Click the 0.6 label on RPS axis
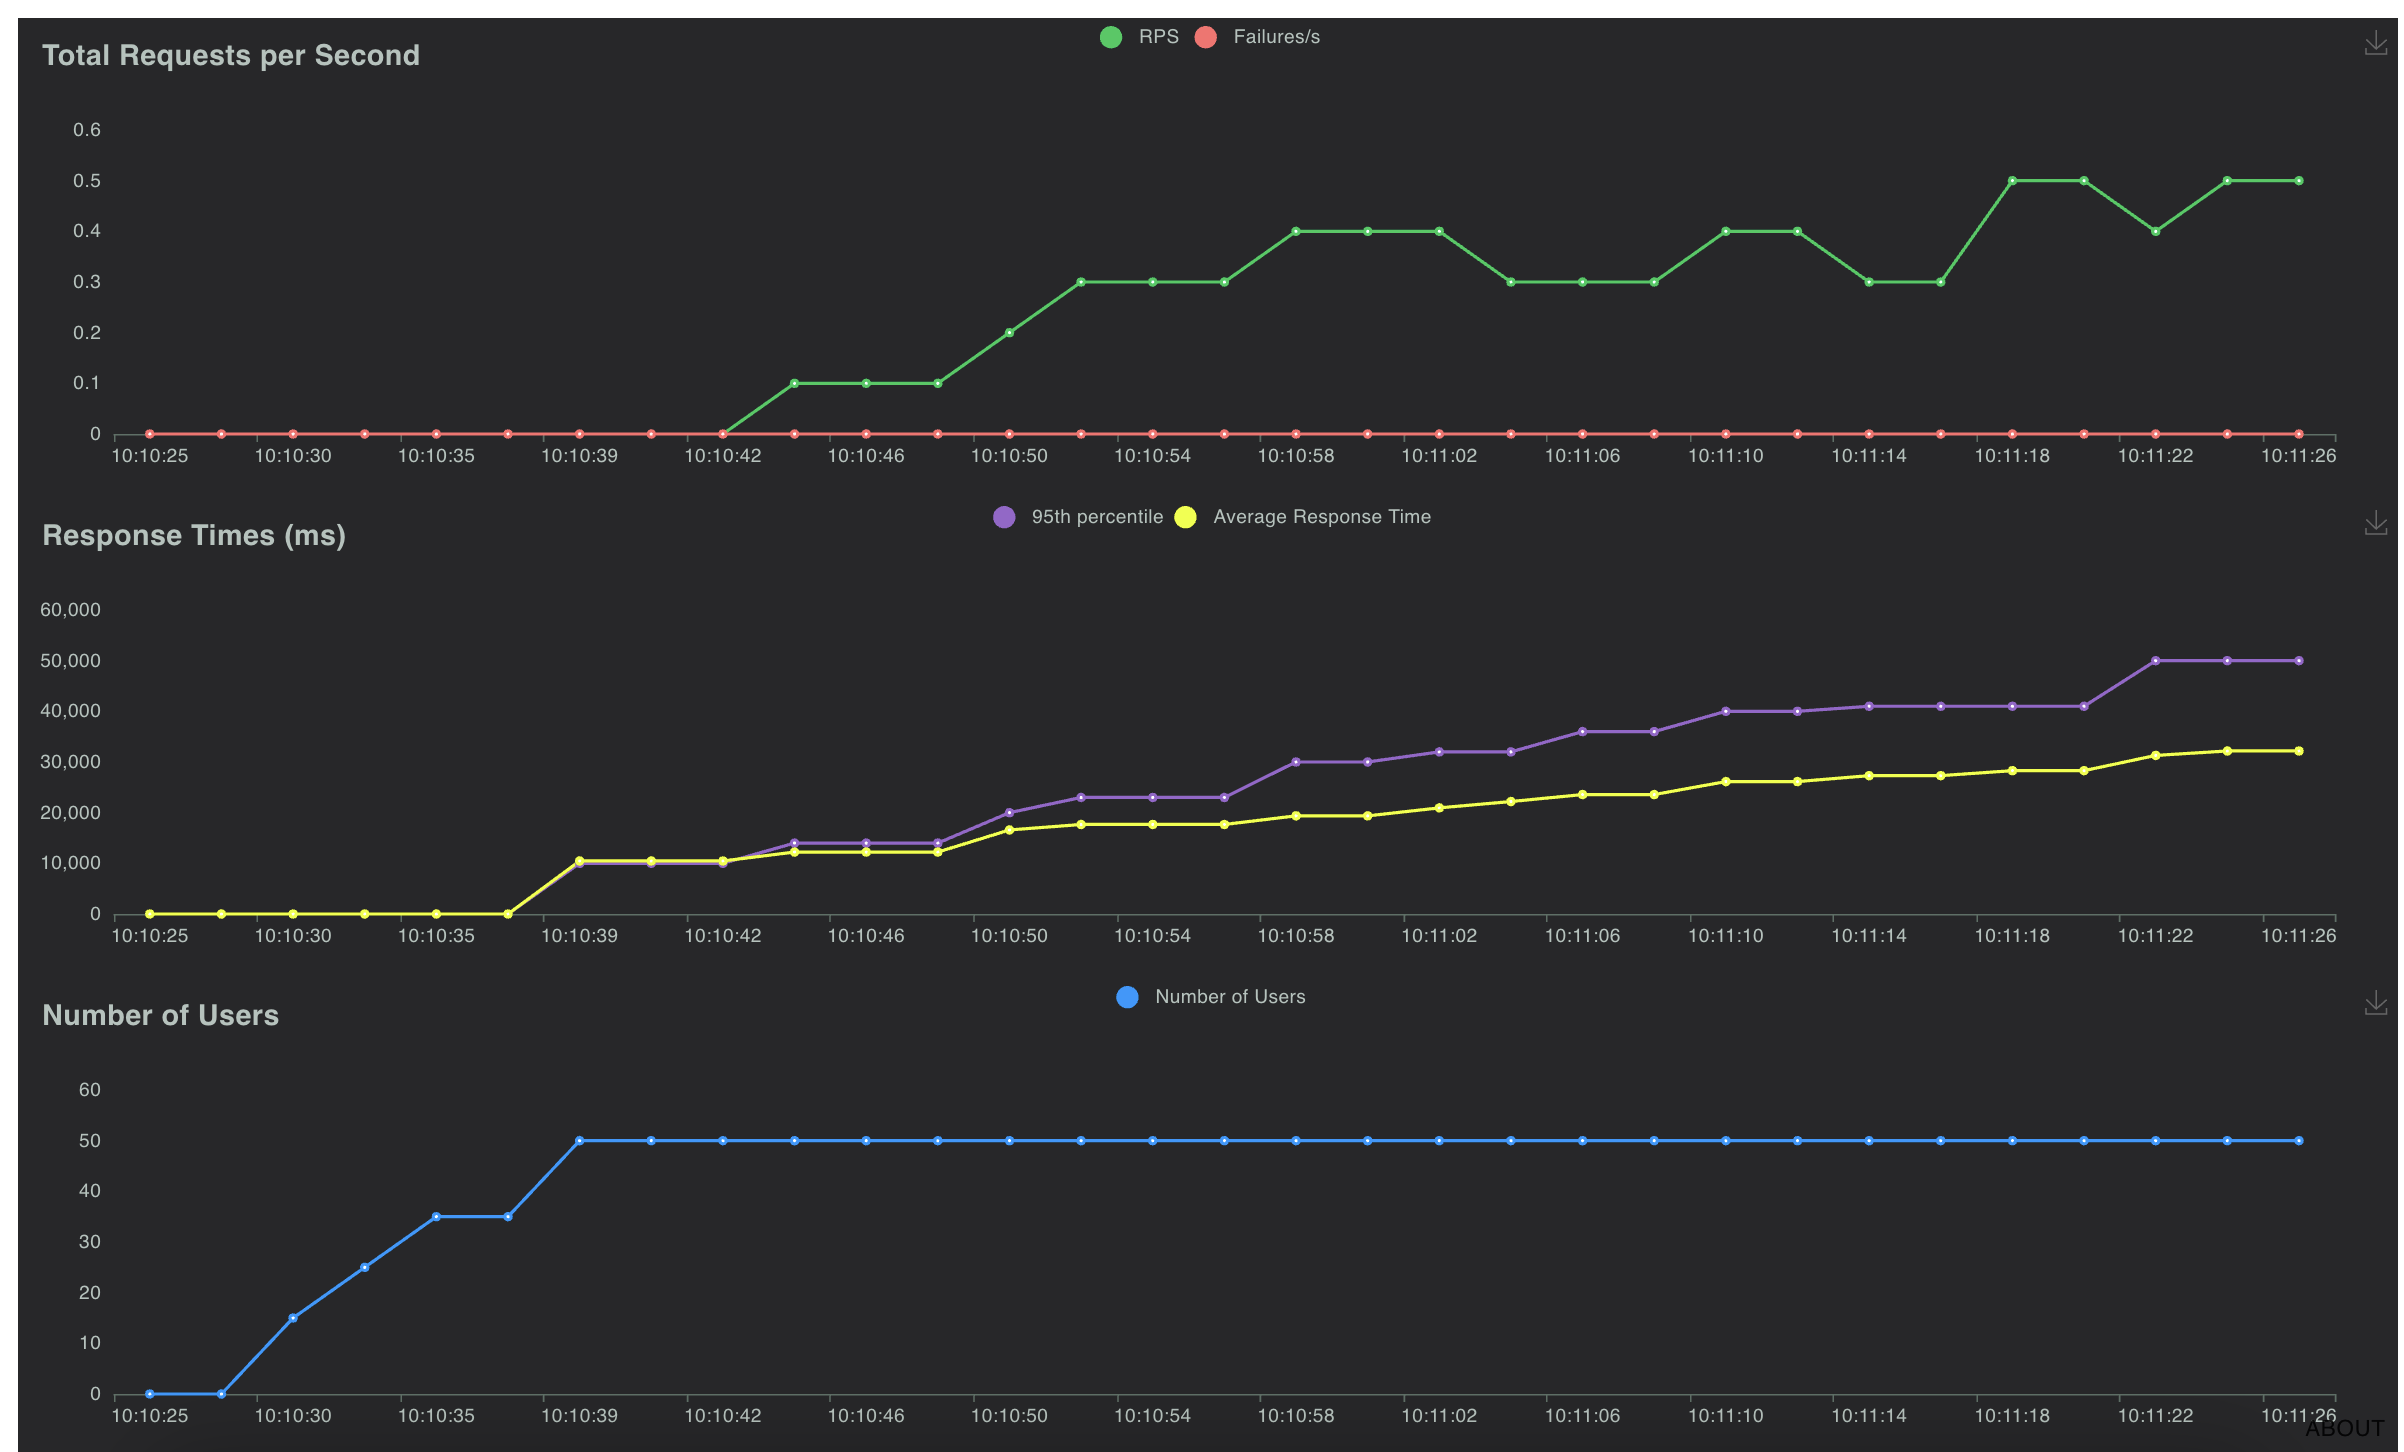The height and width of the screenshot is (1452, 2404). [87, 130]
